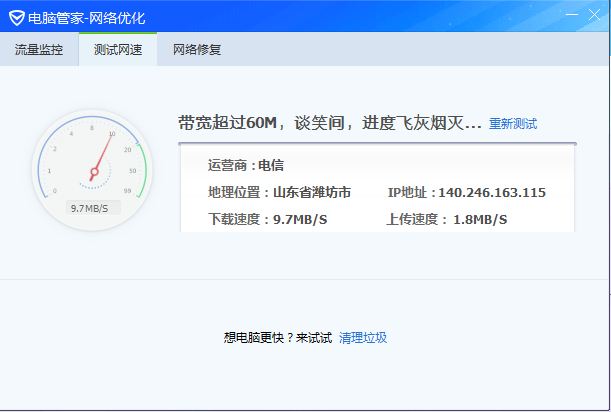Click the 地理位置：山东省潍坊市 text
This screenshot has height=412, width=611.
279,193
